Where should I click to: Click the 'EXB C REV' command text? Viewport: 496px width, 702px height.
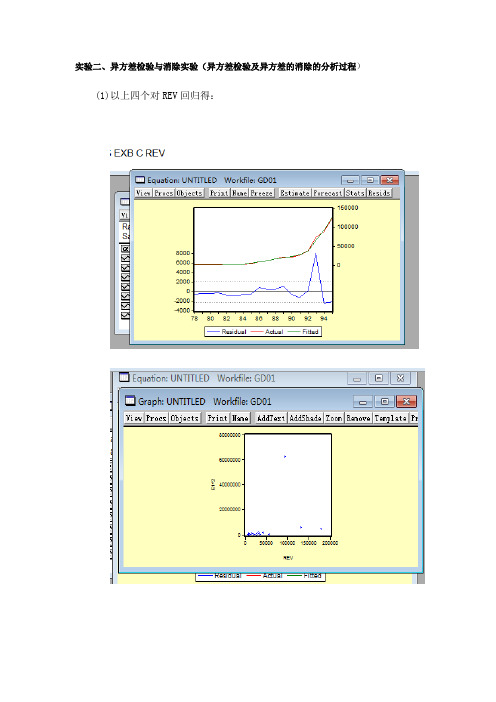139,153
